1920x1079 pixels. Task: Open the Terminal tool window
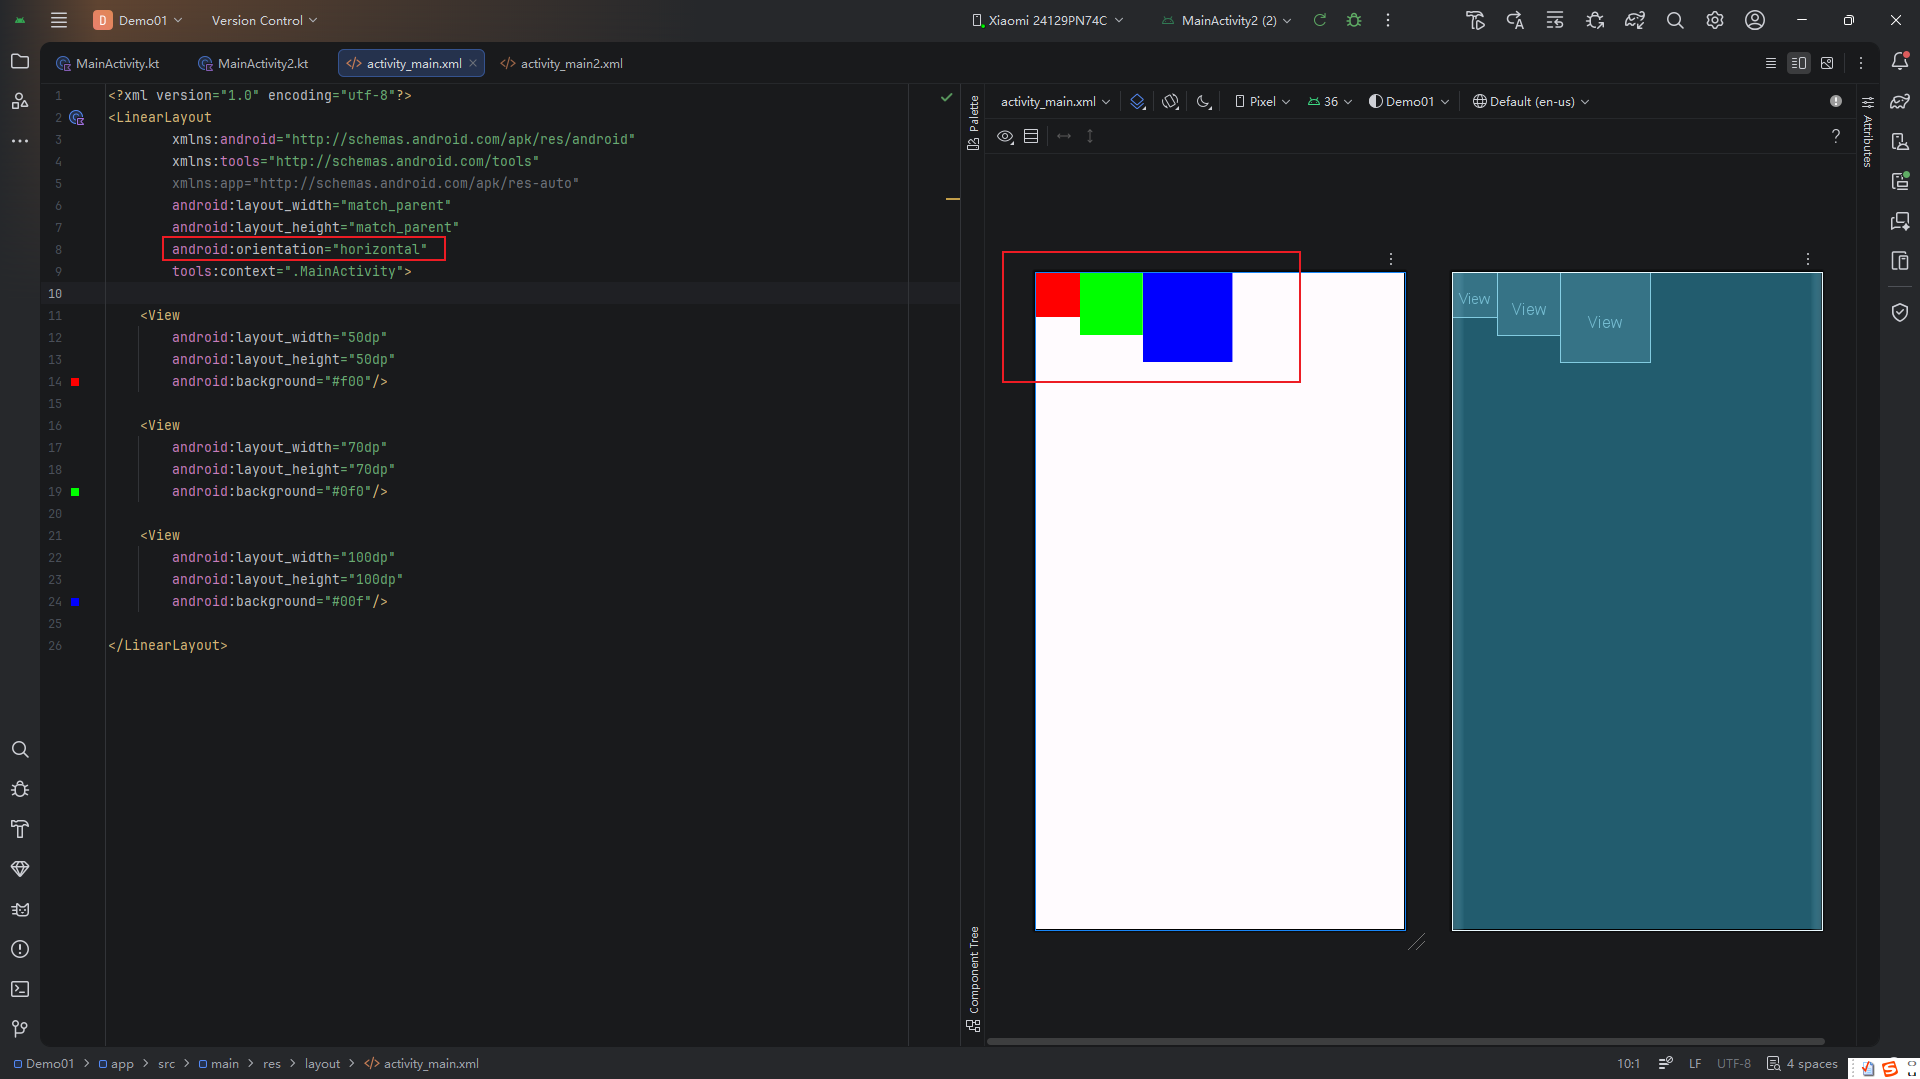coord(20,989)
